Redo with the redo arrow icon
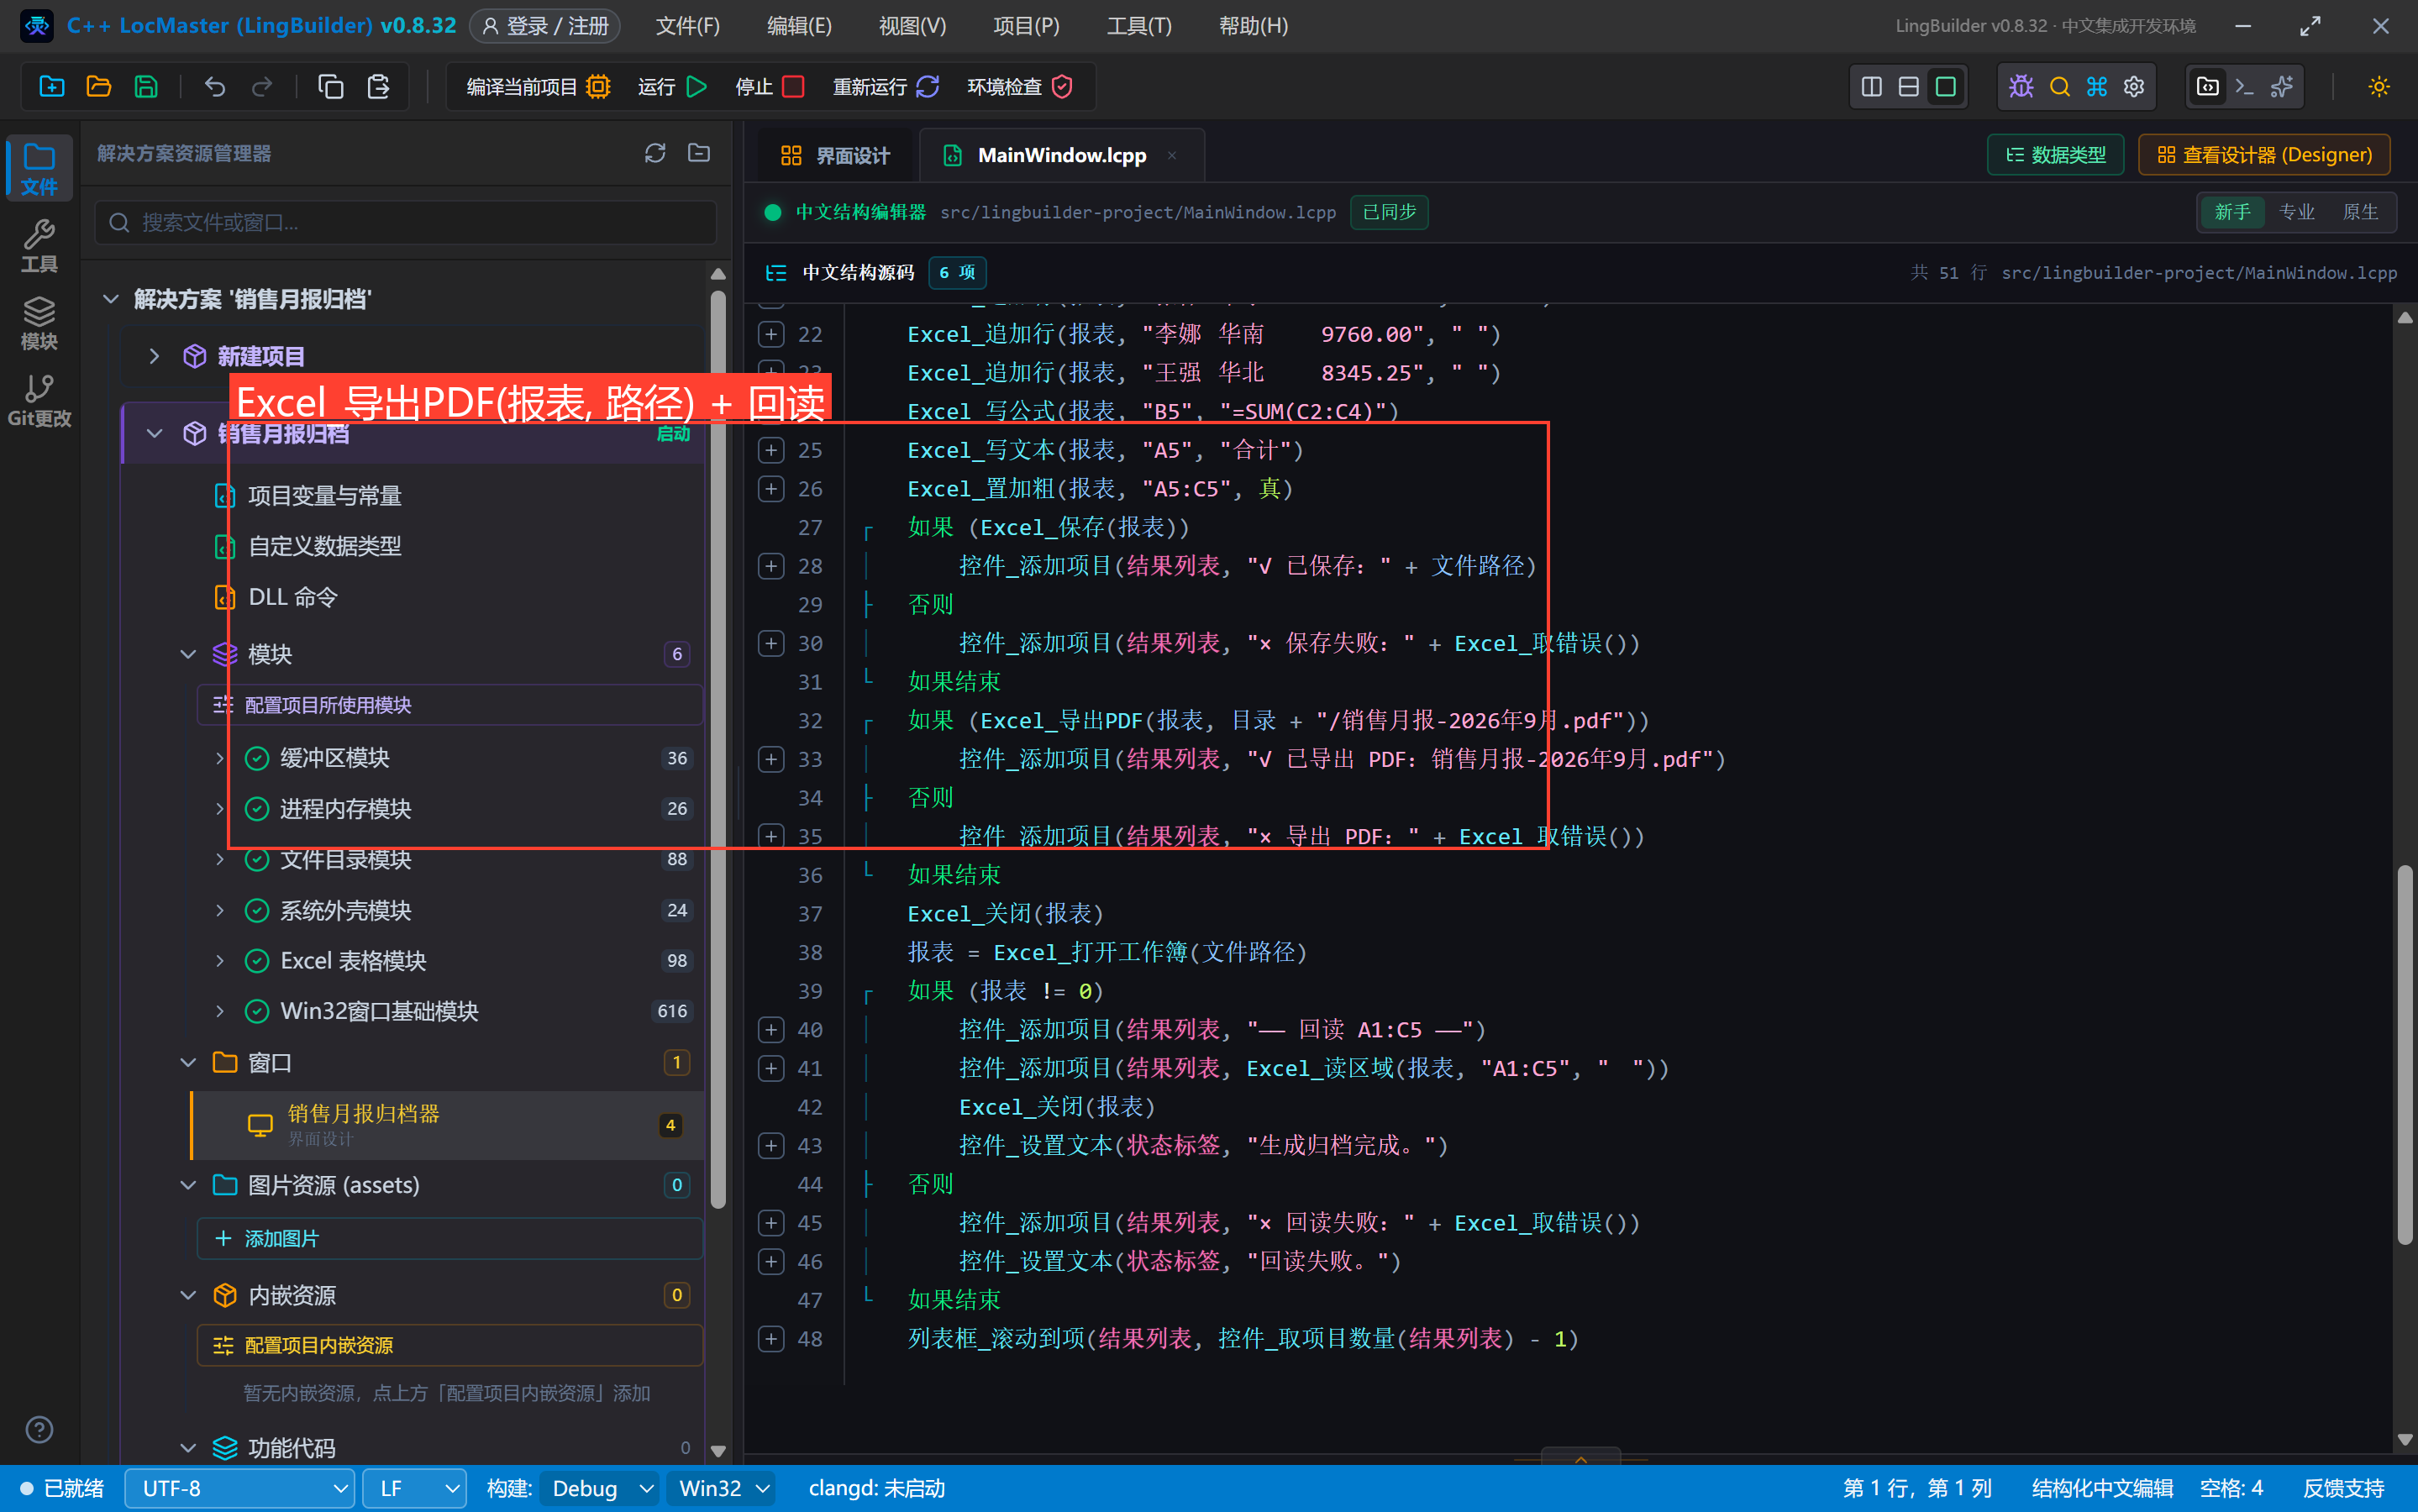Viewport: 2418px width, 1512px height. click(x=262, y=87)
